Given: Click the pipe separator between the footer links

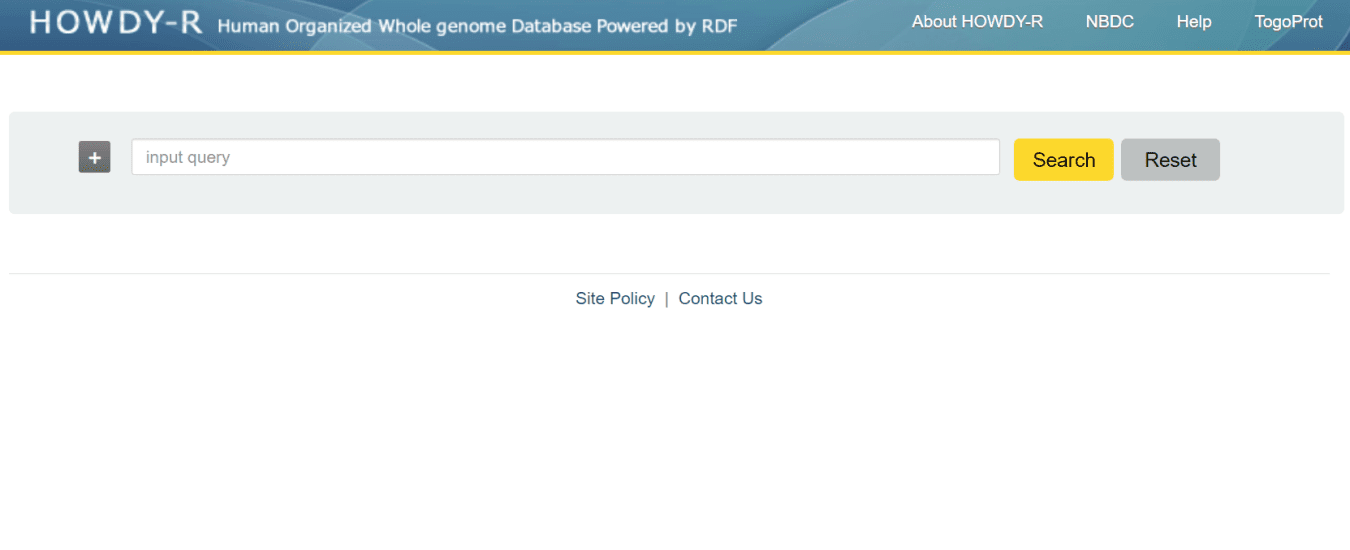Looking at the screenshot, I should tap(667, 299).
